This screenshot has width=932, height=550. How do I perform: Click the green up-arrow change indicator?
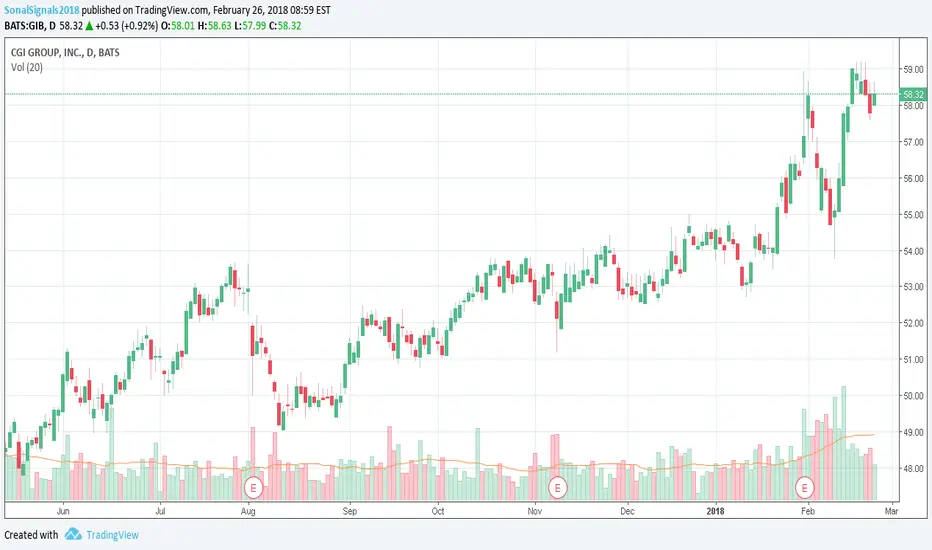coord(89,26)
